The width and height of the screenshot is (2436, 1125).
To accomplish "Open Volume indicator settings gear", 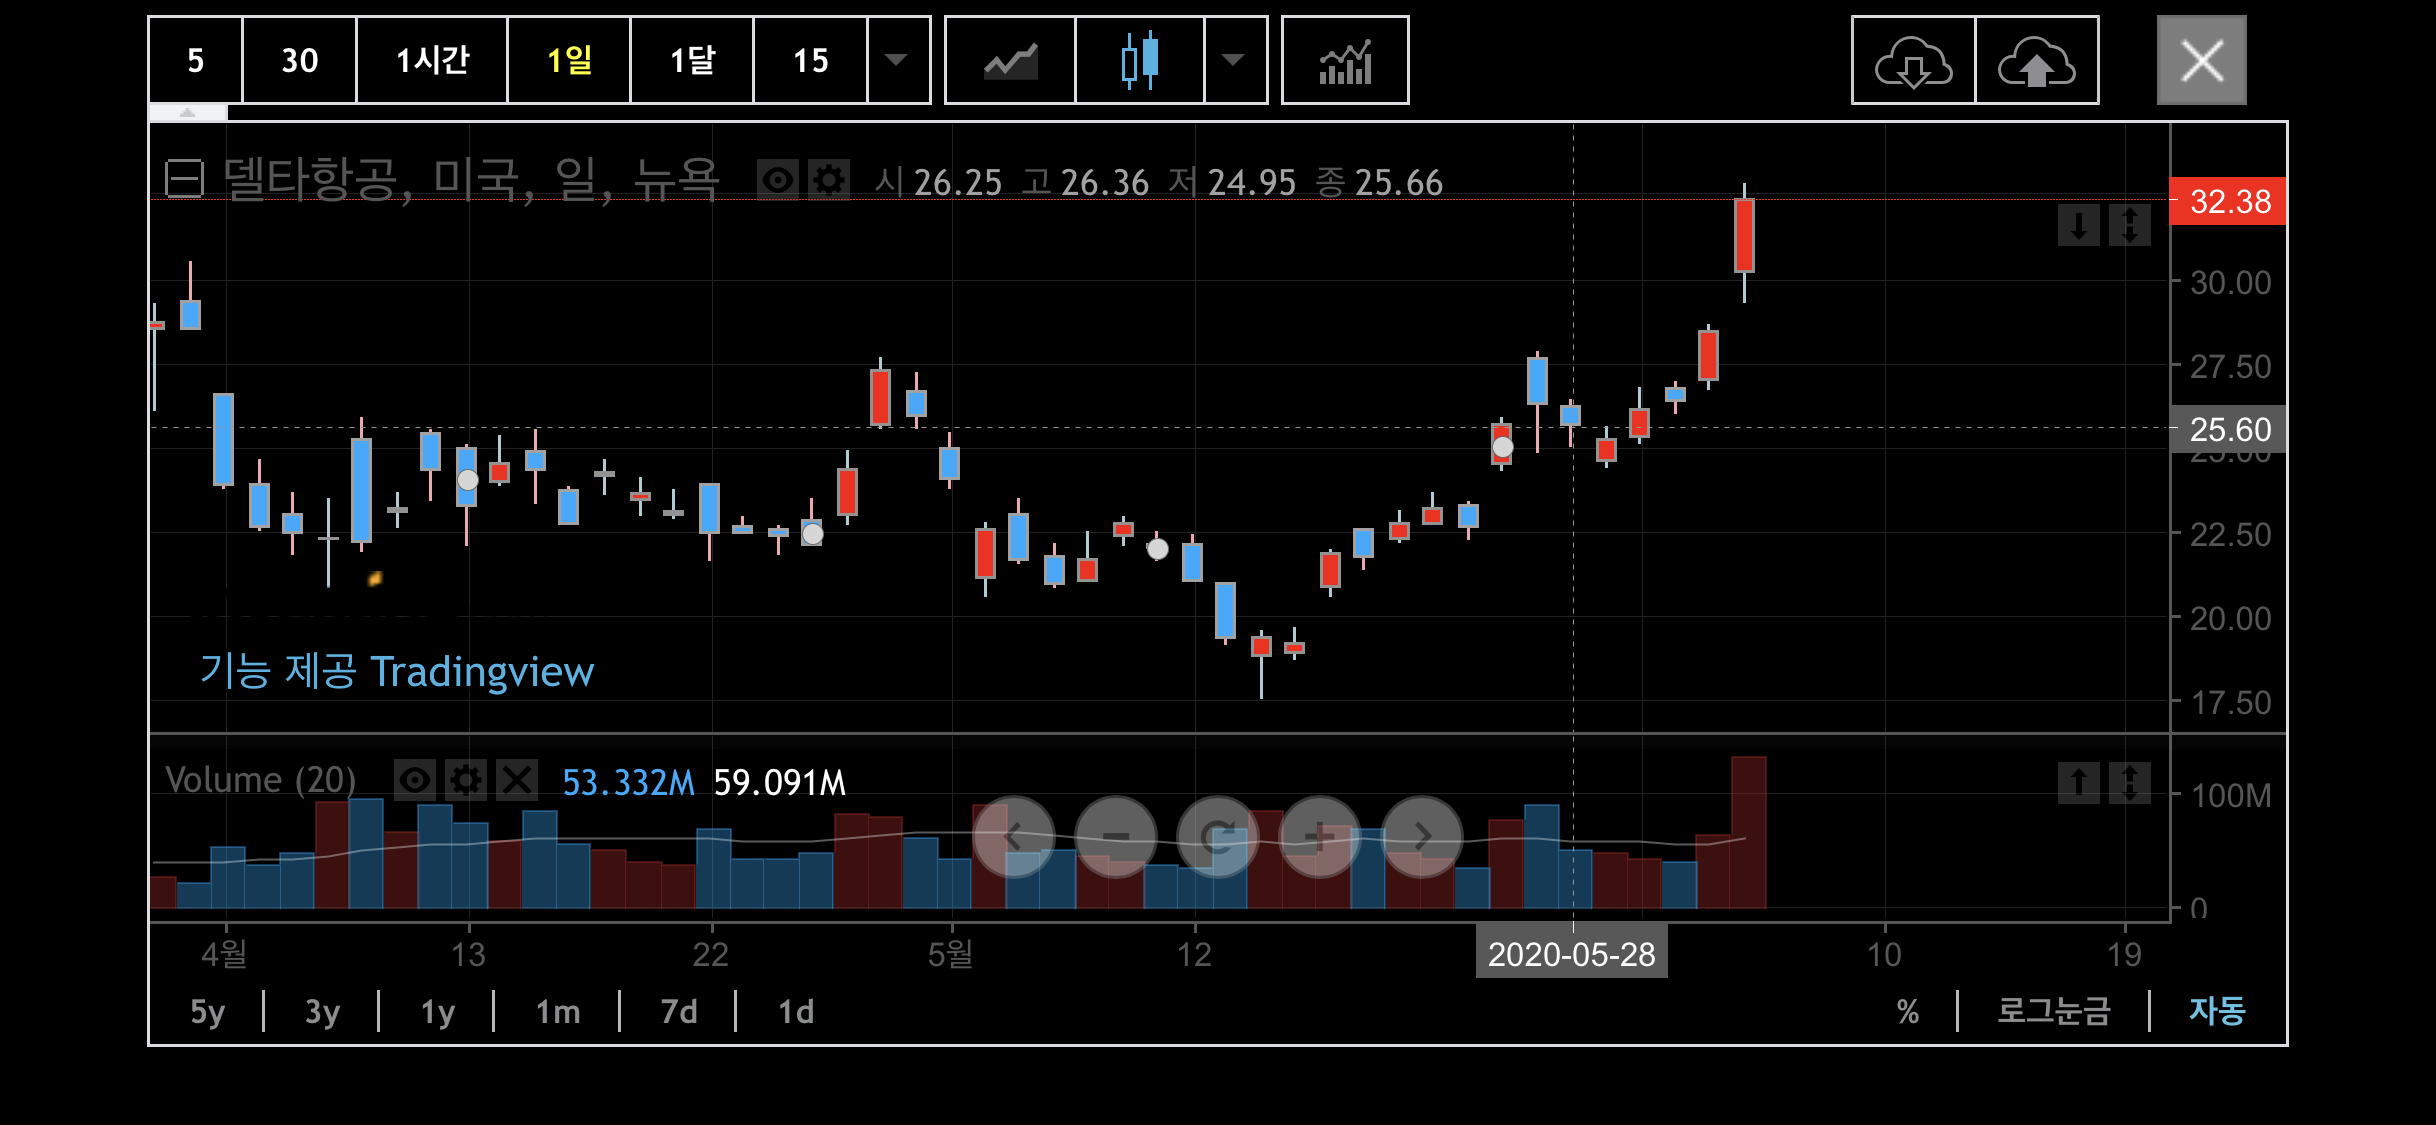I will coord(465,780).
